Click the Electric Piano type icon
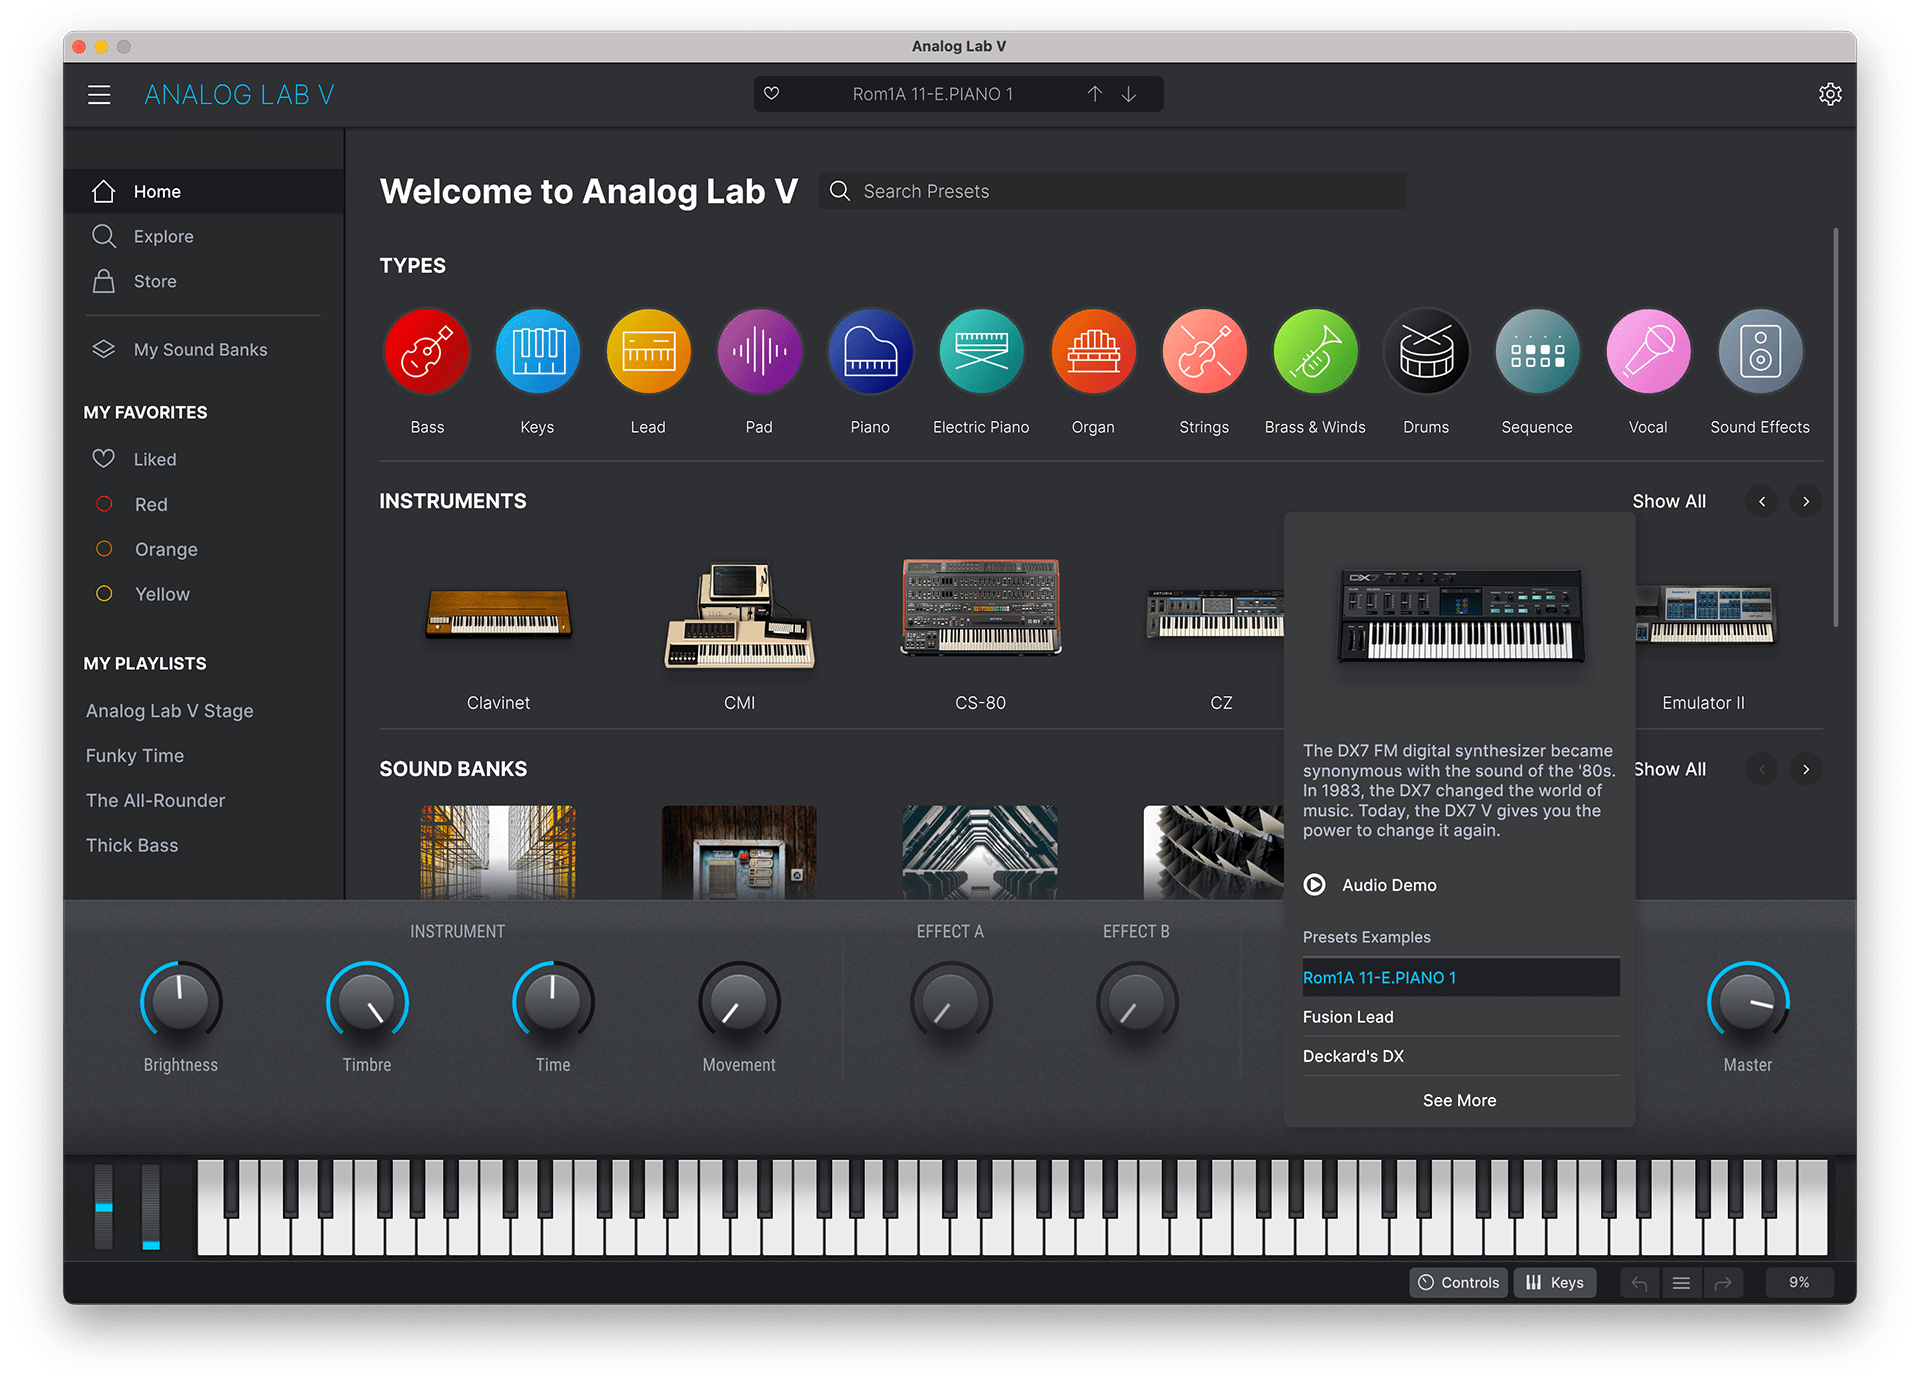Viewport: 1920px width, 1376px height. (x=981, y=351)
